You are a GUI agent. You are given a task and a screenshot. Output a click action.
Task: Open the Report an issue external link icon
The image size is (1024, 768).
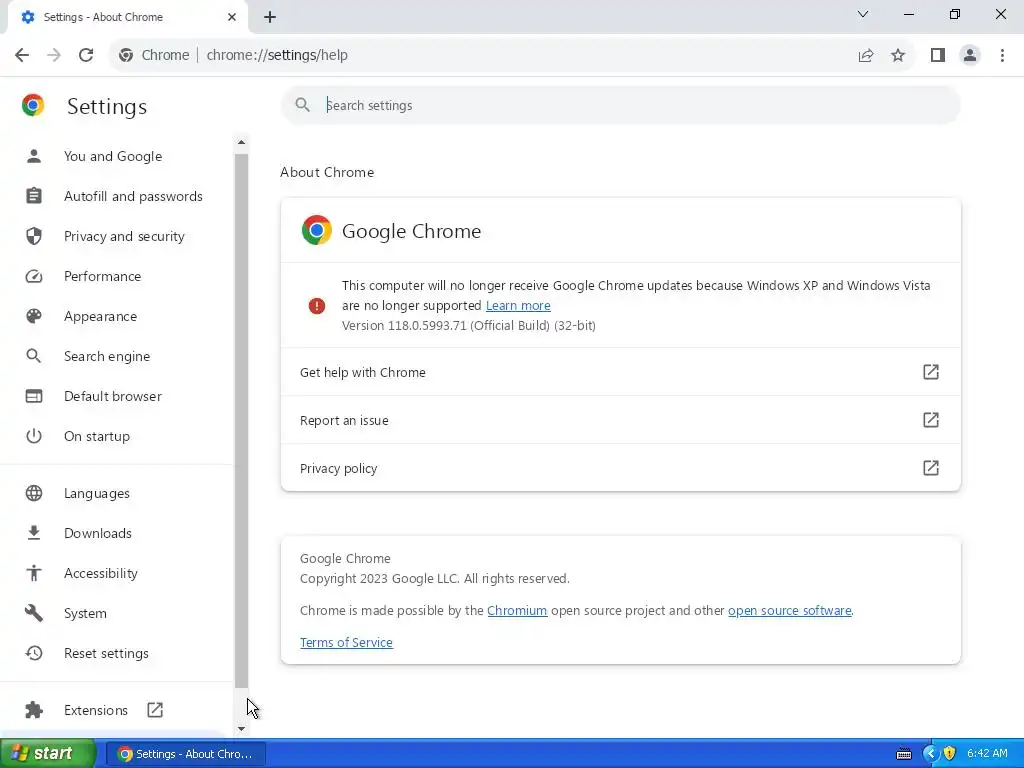[x=931, y=419]
